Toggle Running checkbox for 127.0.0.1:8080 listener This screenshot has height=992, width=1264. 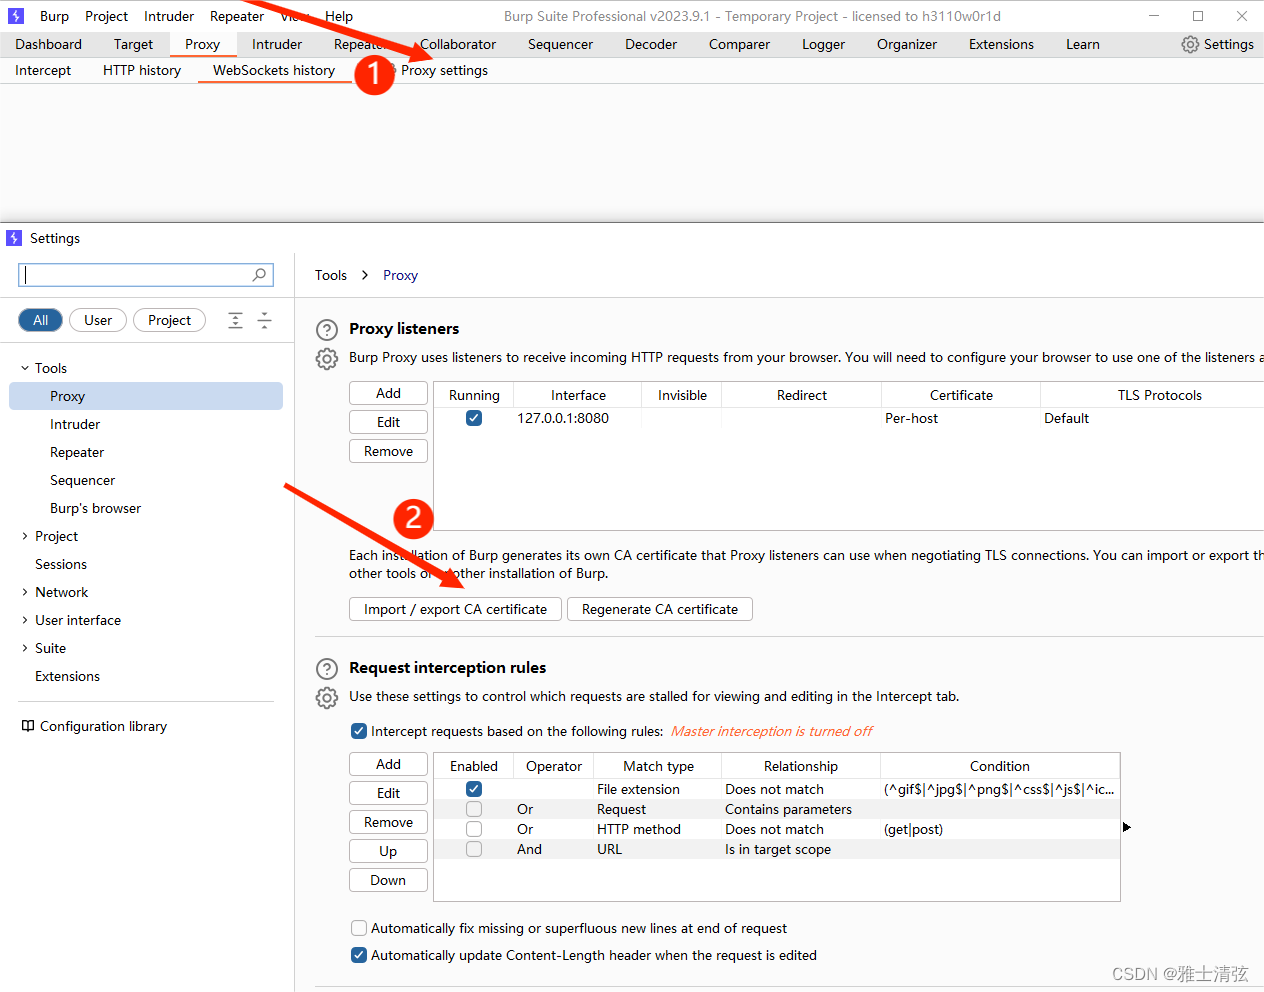pyautogui.click(x=474, y=418)
